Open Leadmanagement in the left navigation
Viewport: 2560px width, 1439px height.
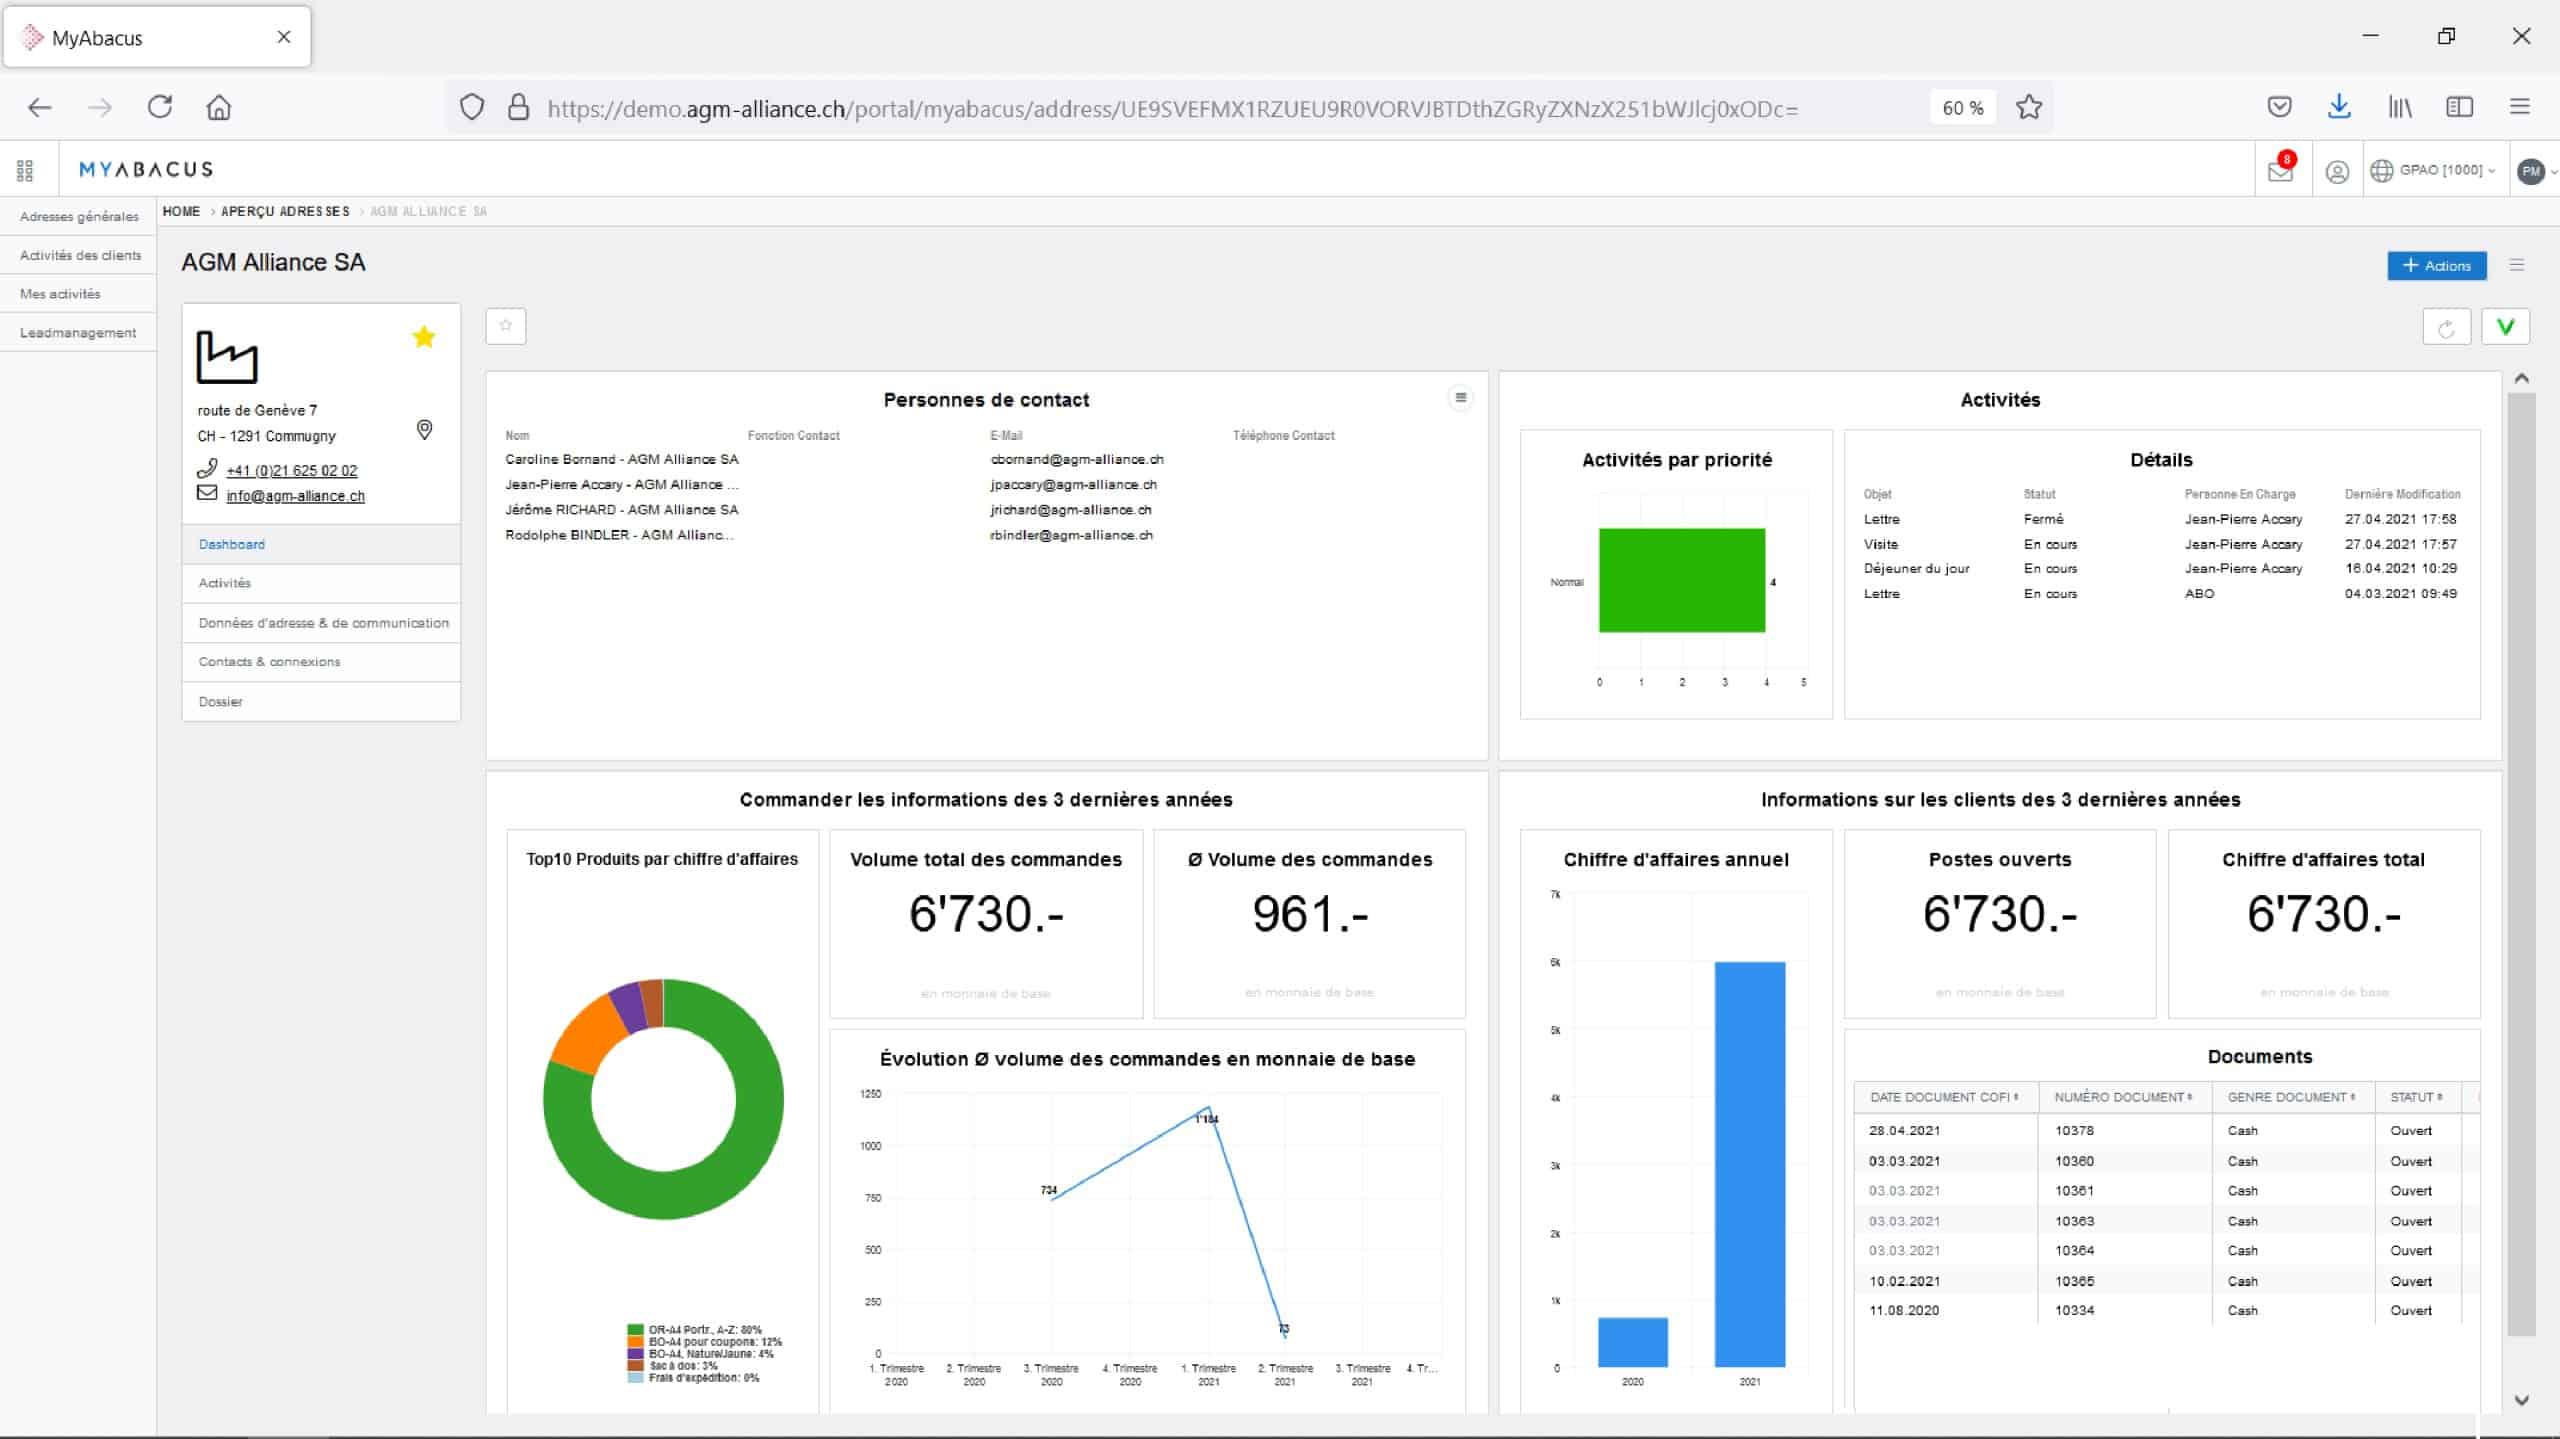pyautogui.click(x=78, y=332)
